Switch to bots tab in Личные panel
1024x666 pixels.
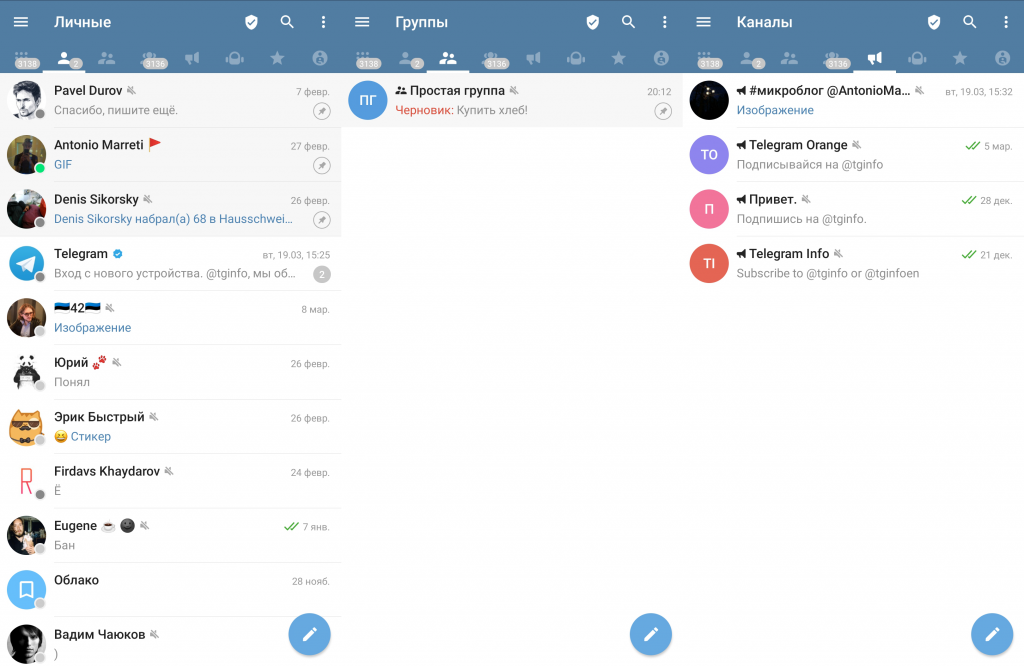pos(235,59)
